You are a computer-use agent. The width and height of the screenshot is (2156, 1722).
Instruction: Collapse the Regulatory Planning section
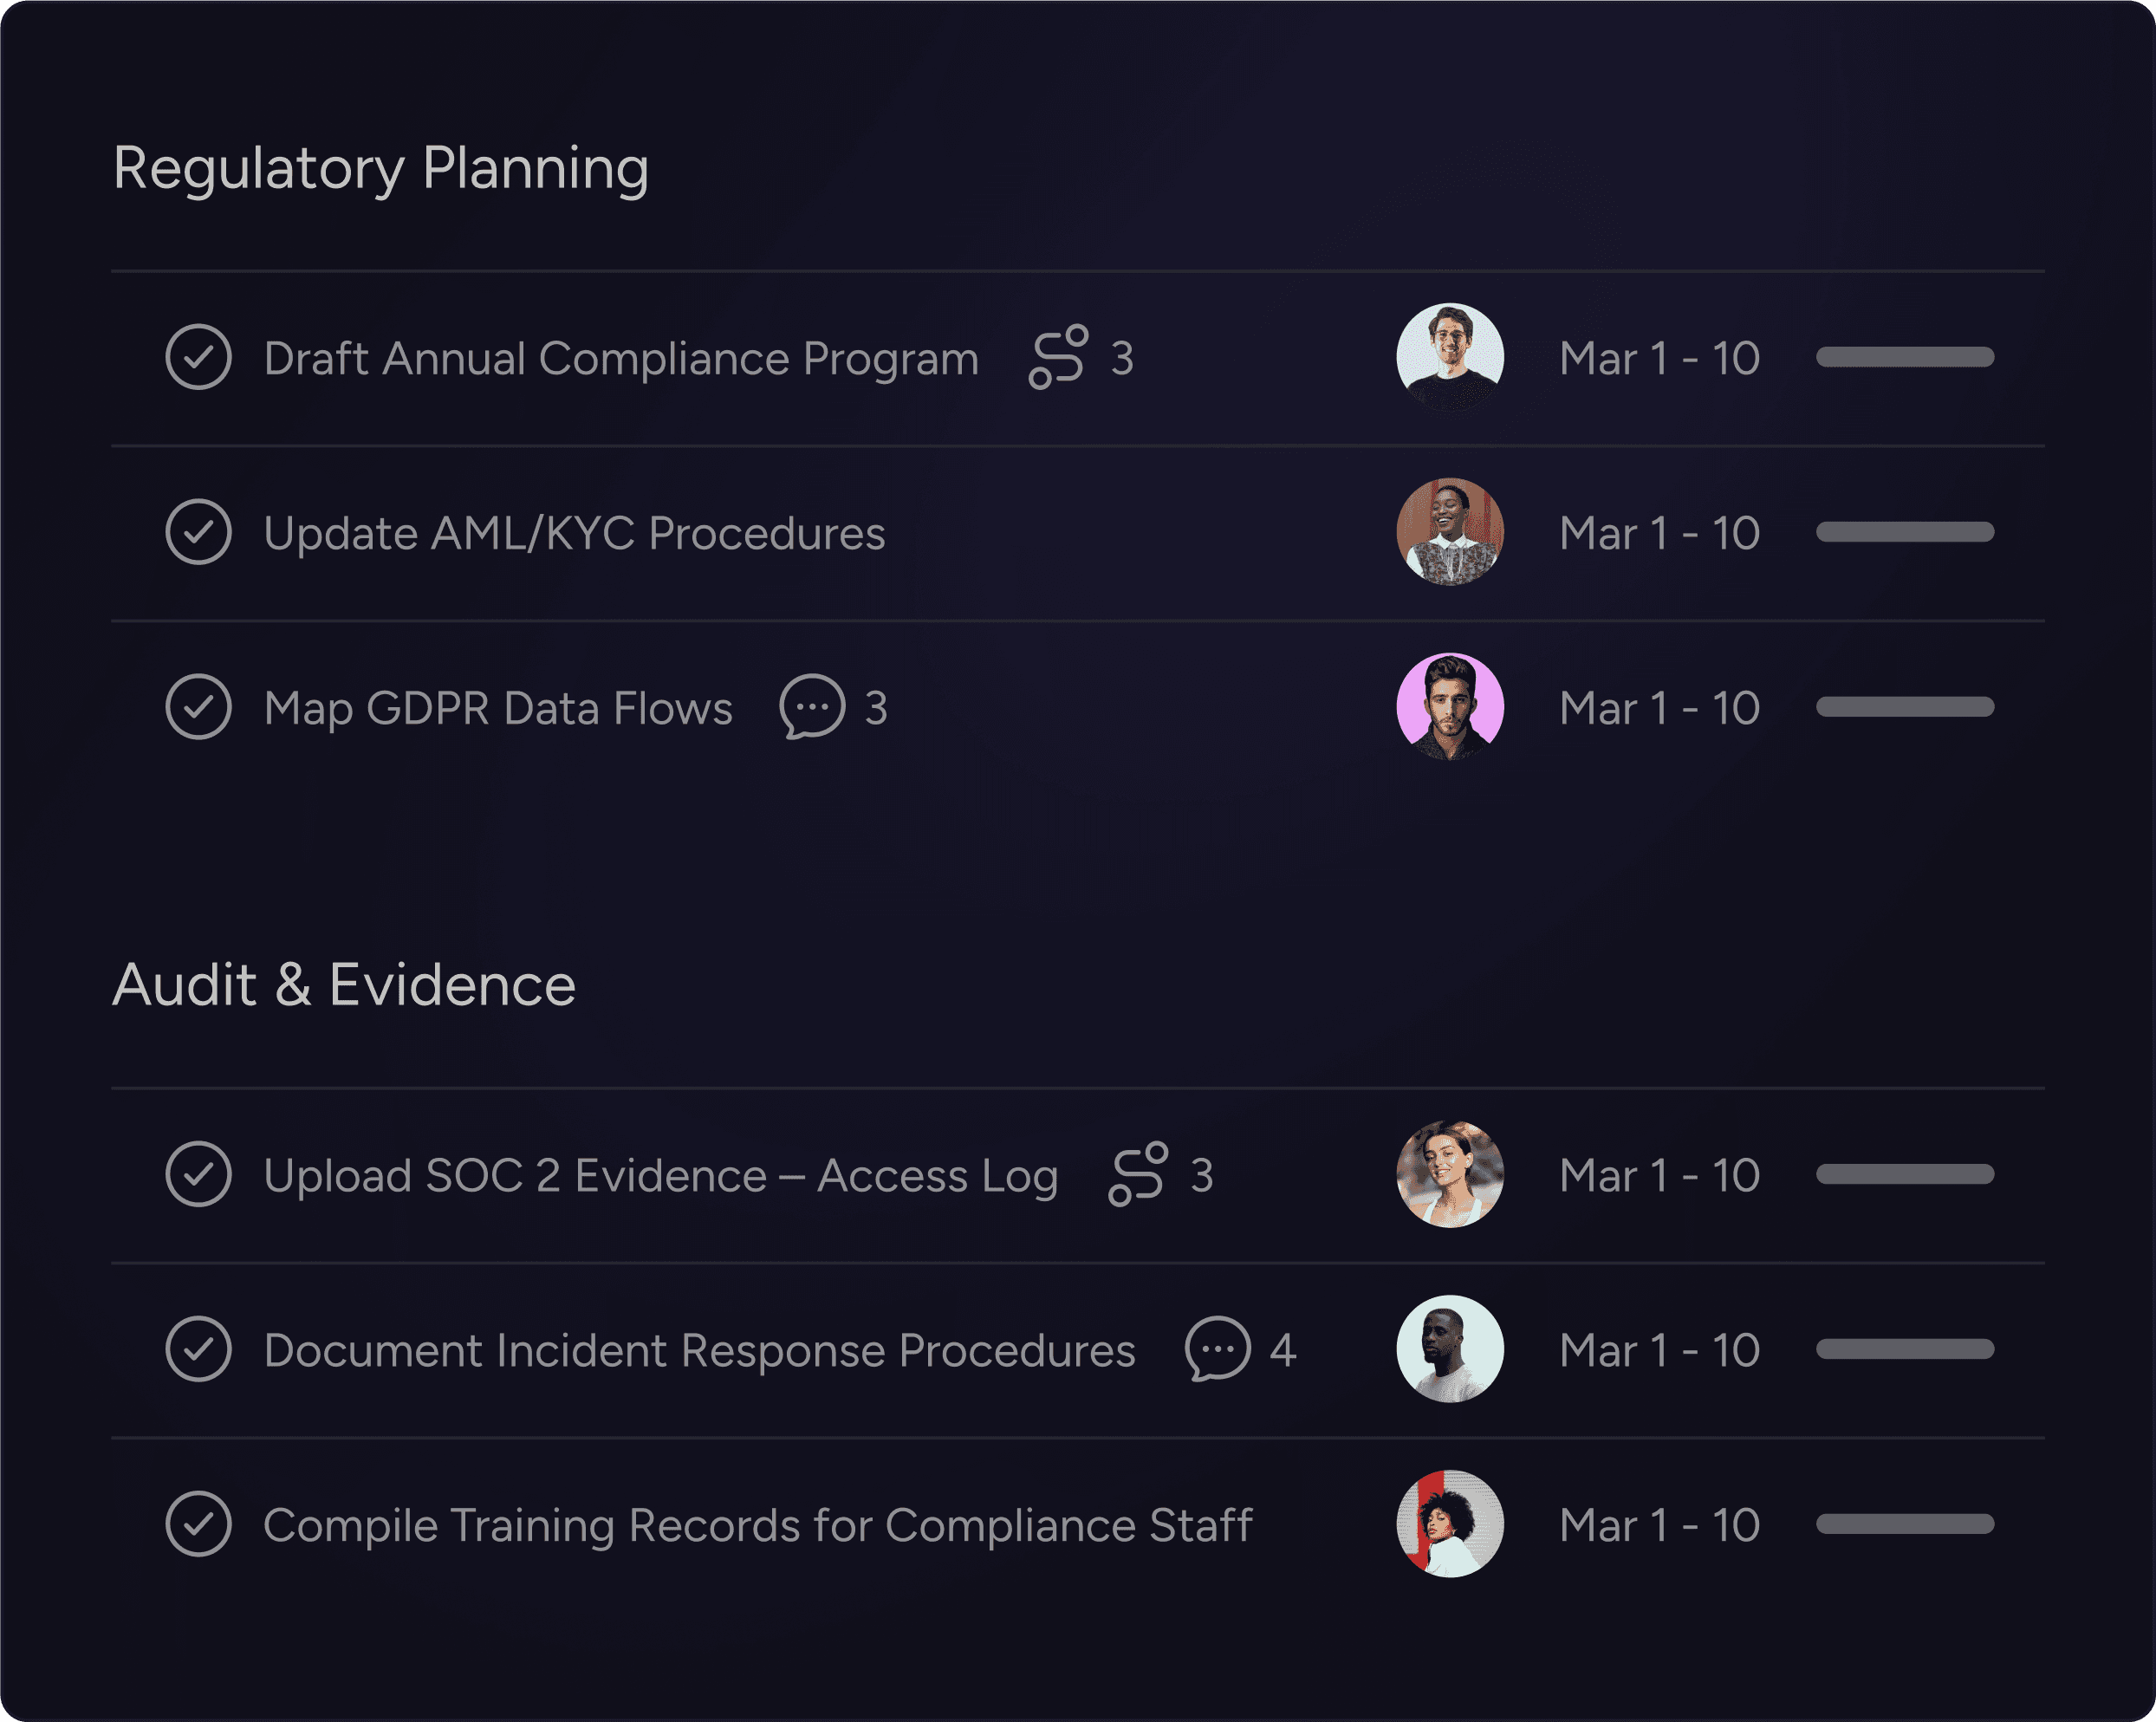click(x=382, y=167)
